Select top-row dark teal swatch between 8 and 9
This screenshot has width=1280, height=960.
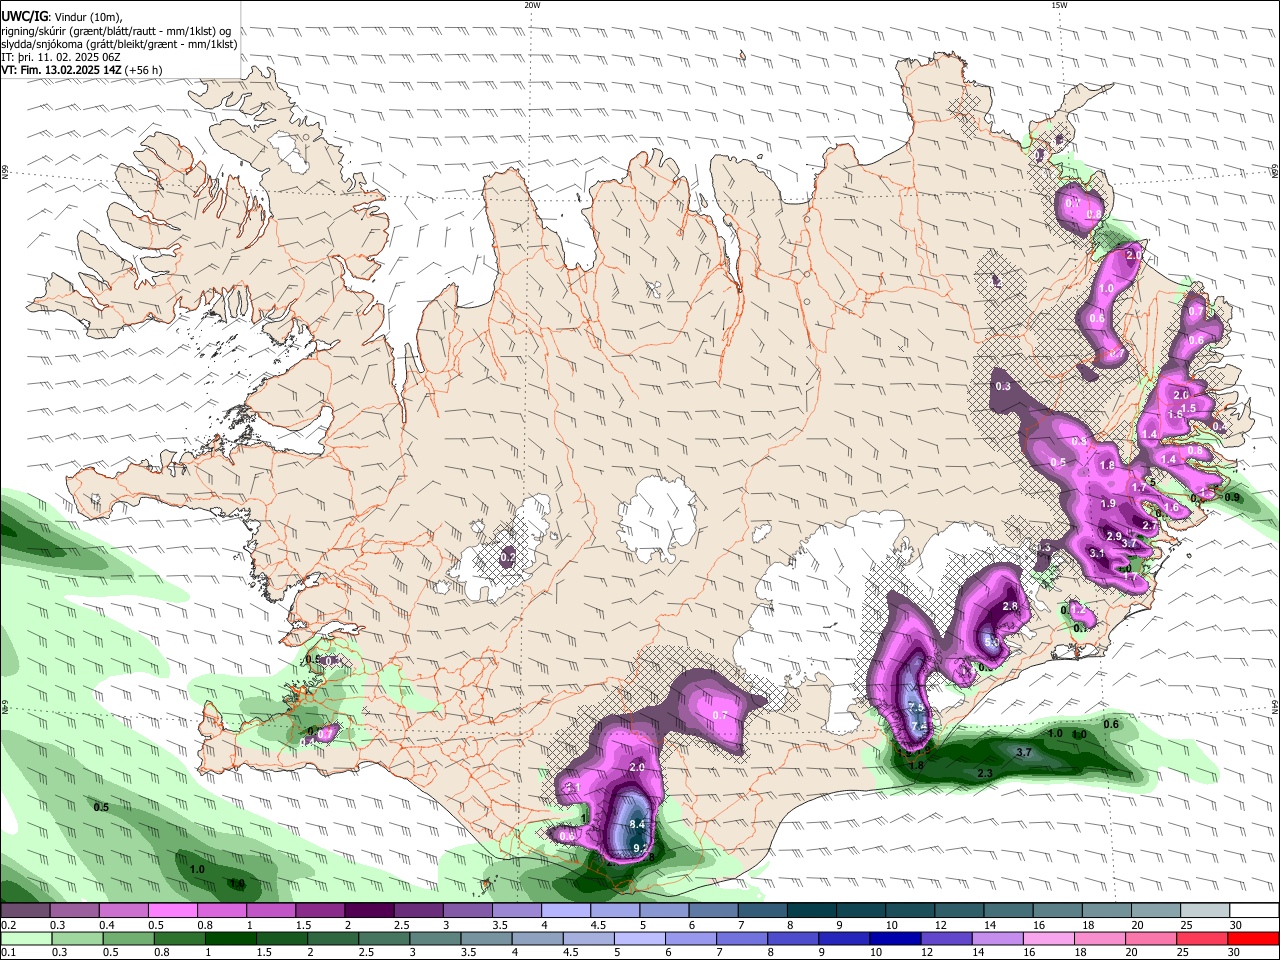click(811, 910)
